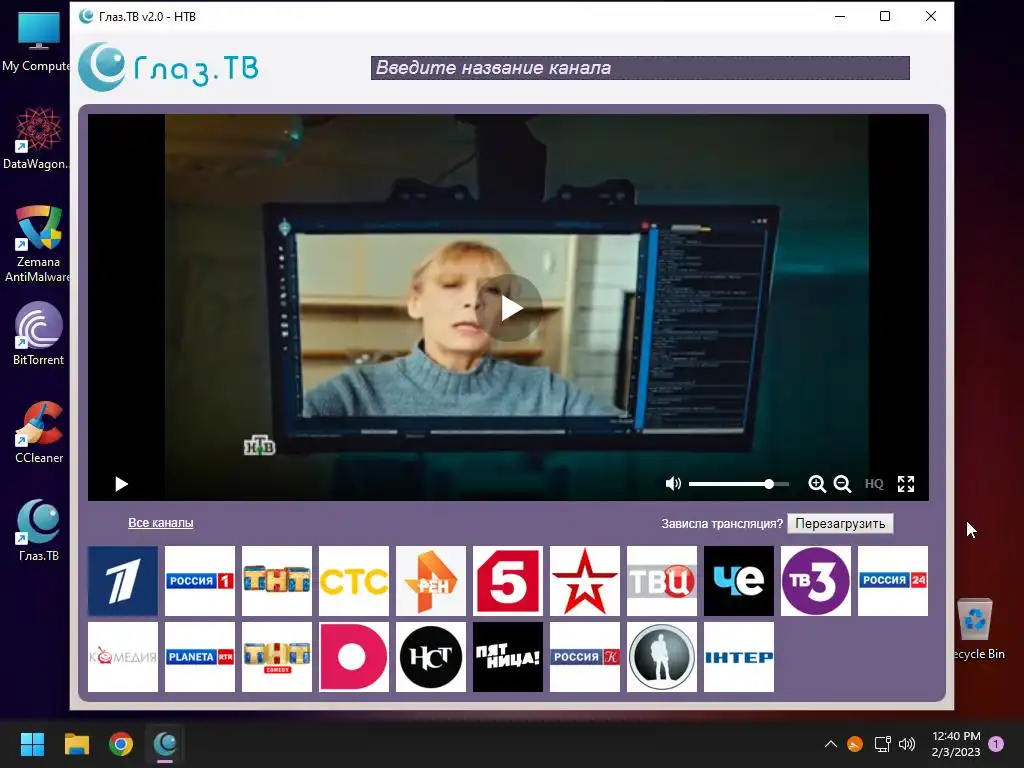Open the Пятница! channel
This screenshot has width=1024, height=768.
508,656
